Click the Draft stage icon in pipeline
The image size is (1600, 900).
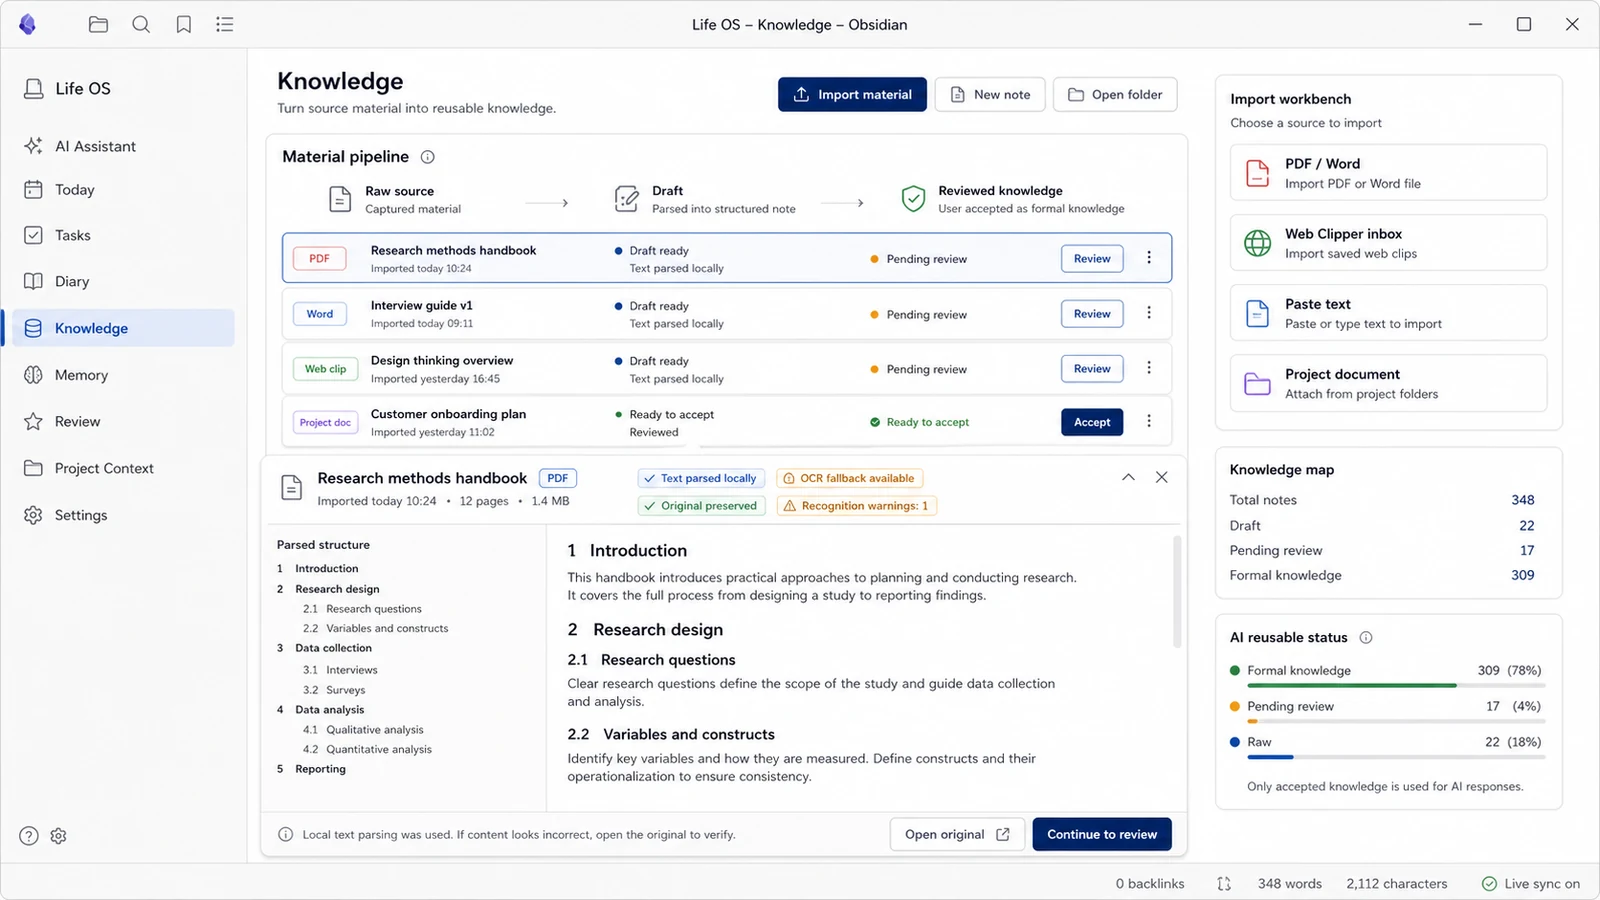[627, 199]
